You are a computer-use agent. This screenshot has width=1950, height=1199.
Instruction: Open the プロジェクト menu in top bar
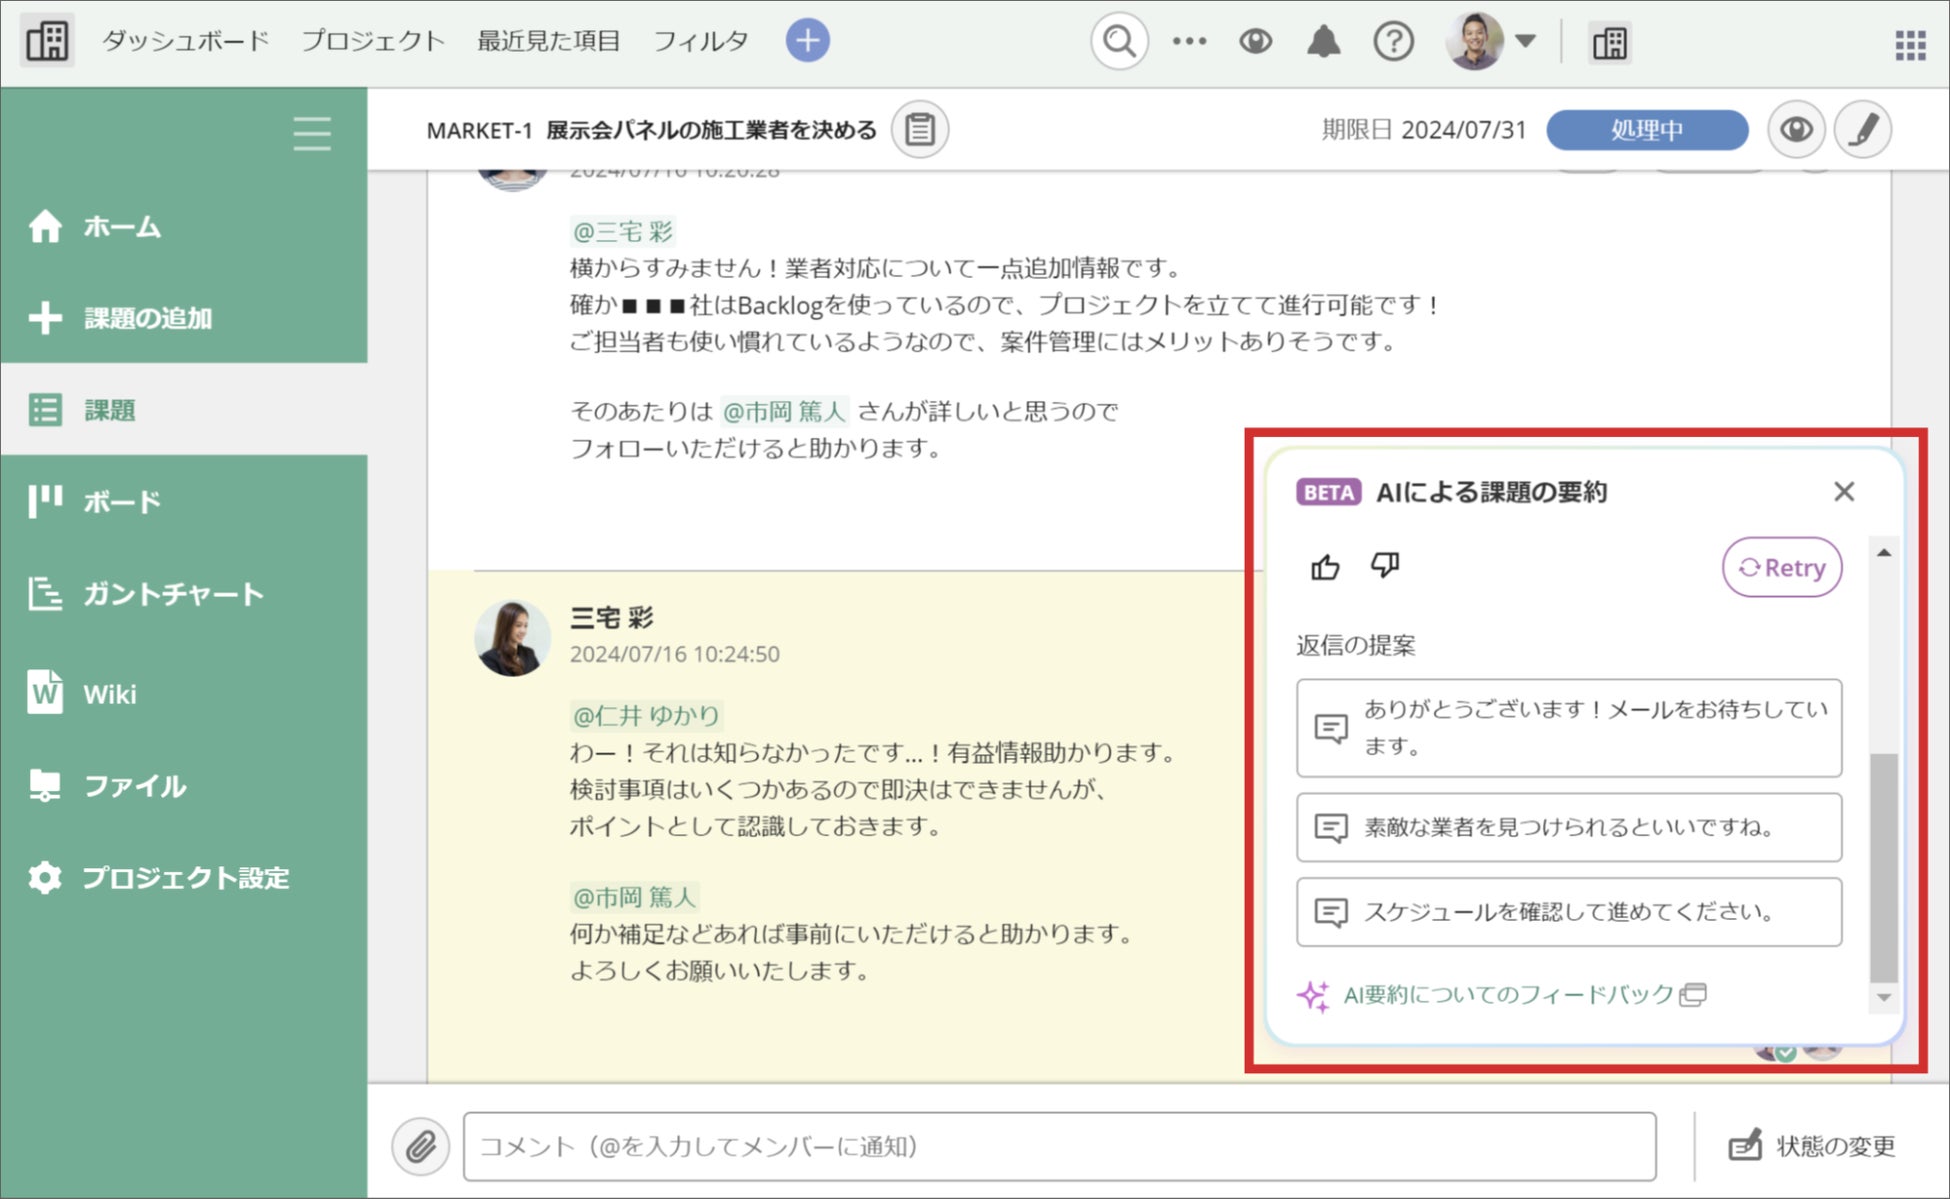[x=372, y=41]
